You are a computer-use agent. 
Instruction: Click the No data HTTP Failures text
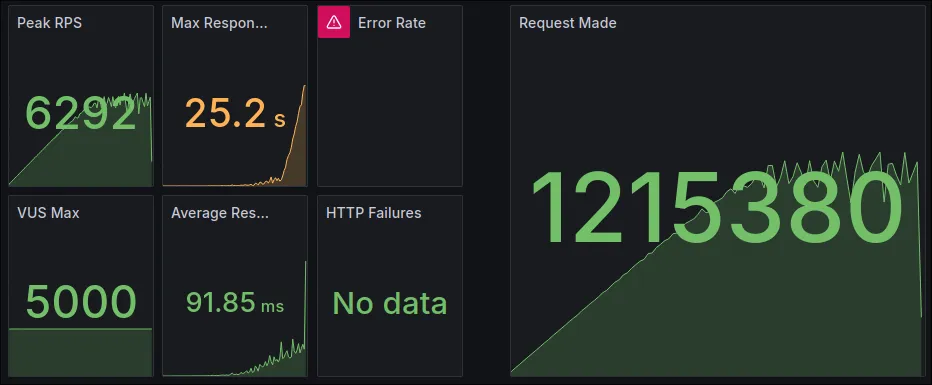pyautogui.click(x=389, y=303)
